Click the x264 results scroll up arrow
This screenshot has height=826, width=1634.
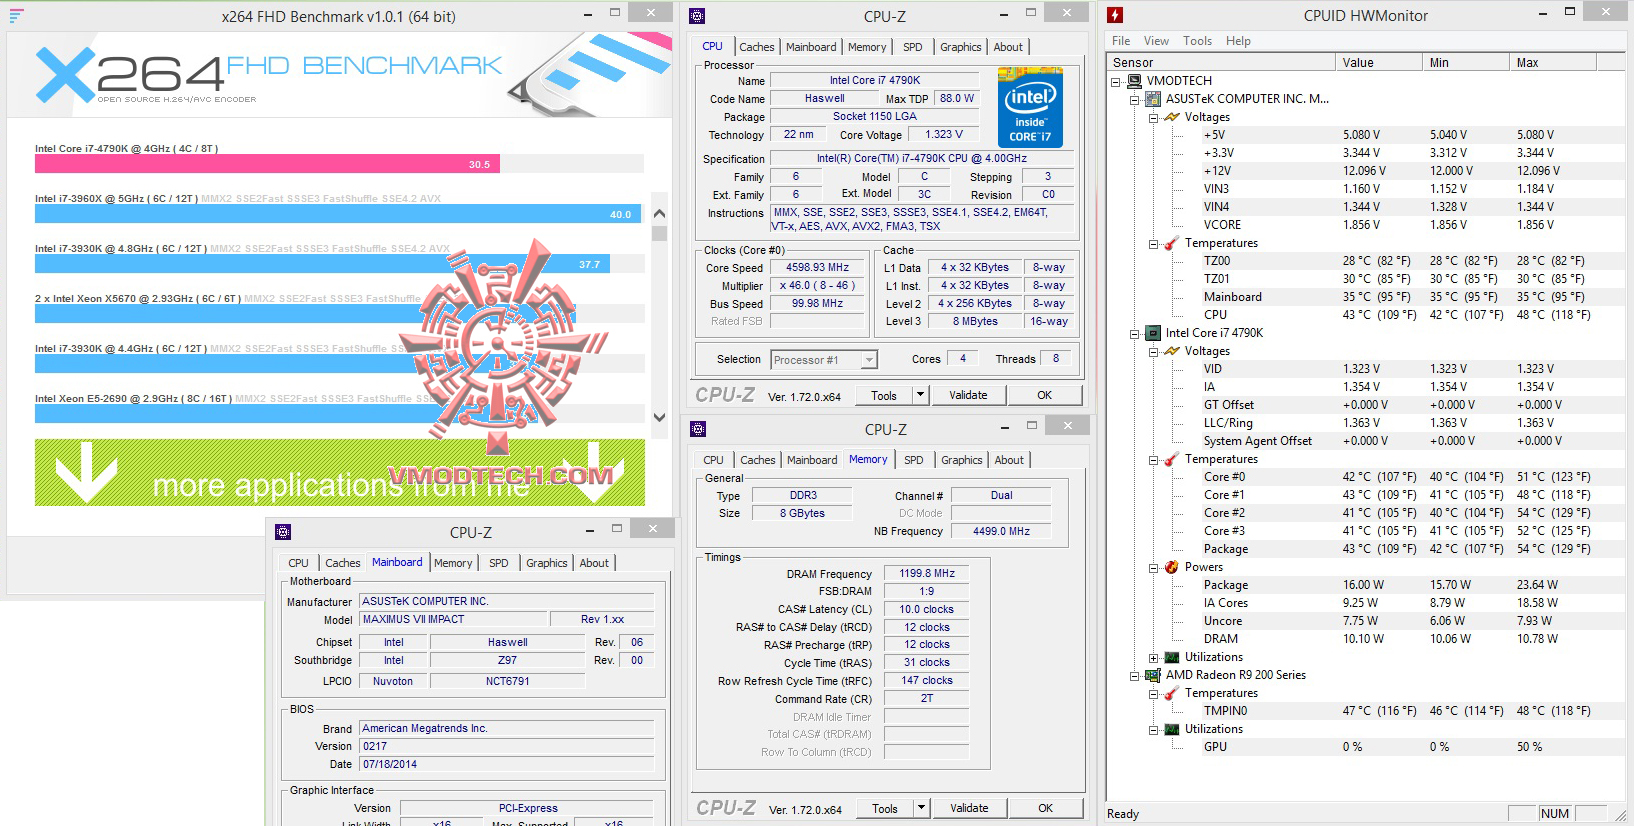(659, 213)
